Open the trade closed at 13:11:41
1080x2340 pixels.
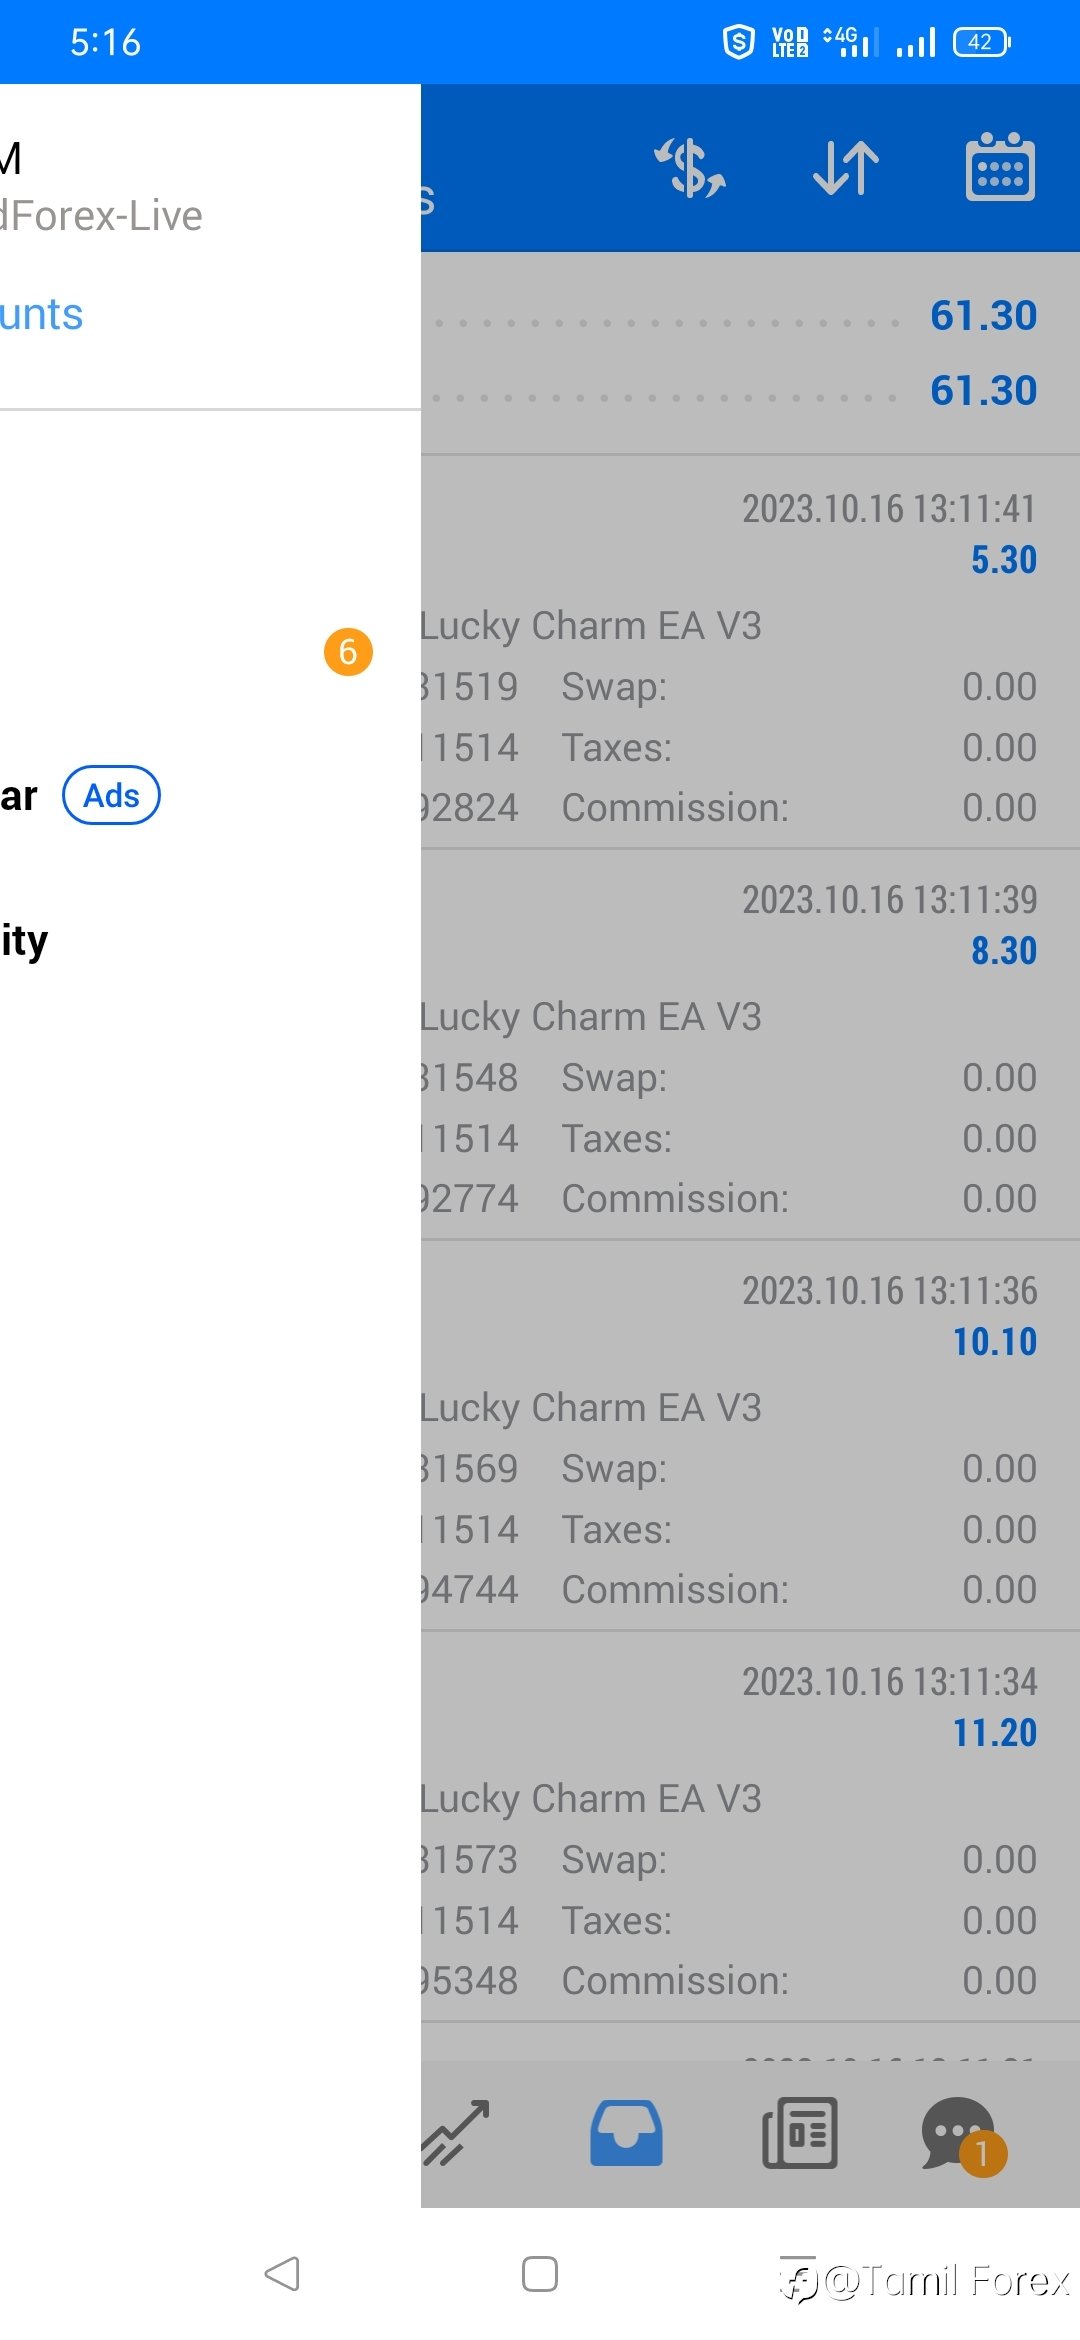pos(750,652)
